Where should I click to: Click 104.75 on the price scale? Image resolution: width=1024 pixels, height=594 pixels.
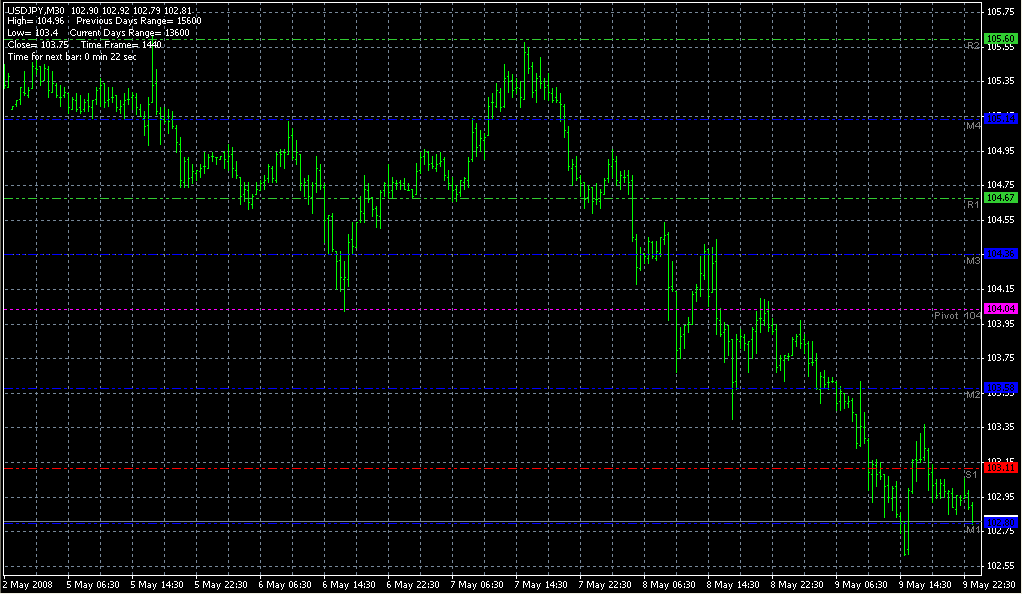(x=1001, y=185)
